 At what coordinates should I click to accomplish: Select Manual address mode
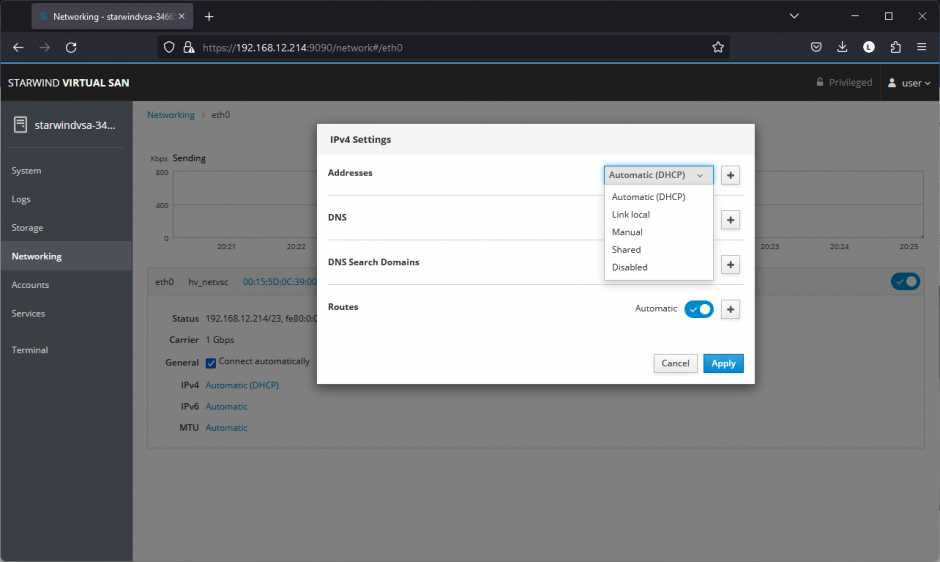point(627,232)
